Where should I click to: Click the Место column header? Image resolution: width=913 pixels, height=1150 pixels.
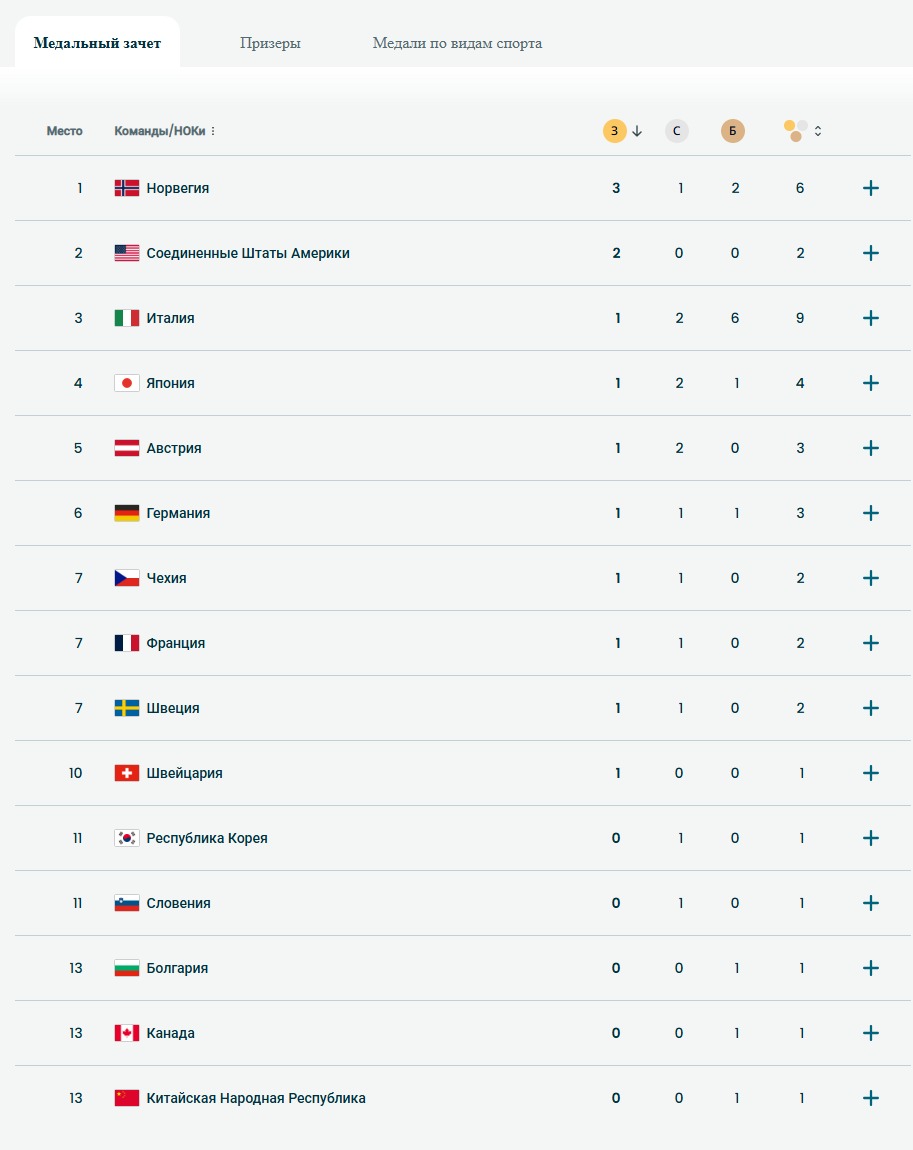pos(65,131)
